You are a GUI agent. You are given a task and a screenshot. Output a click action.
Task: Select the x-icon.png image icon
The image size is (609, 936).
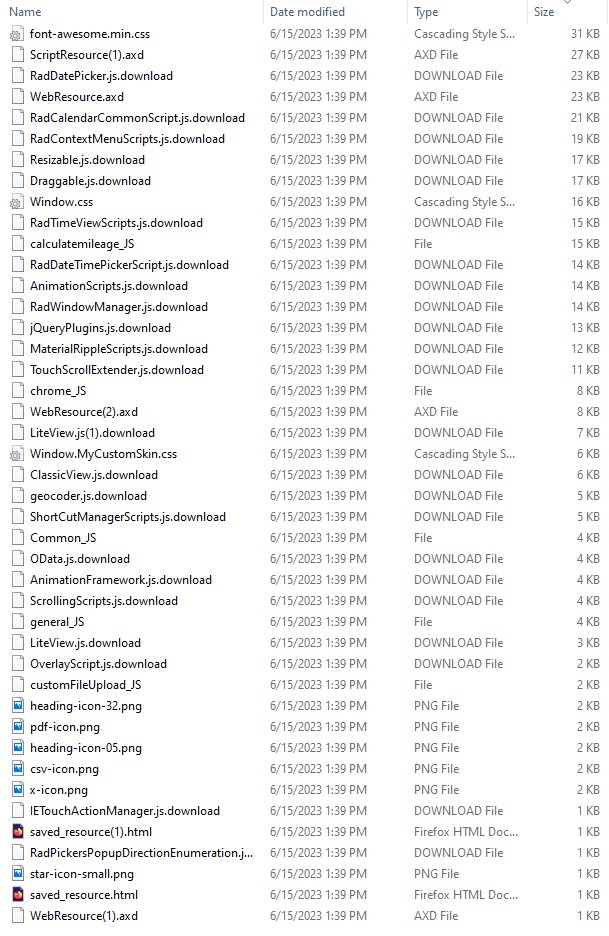point(17,790)
